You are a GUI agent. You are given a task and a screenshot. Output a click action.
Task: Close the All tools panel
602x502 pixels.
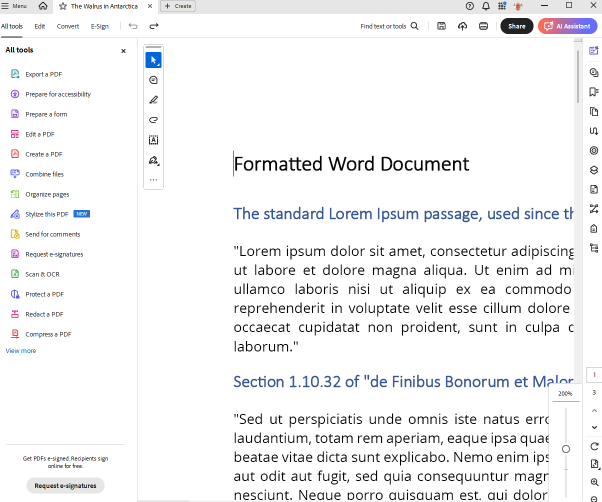tap(123, 51)
